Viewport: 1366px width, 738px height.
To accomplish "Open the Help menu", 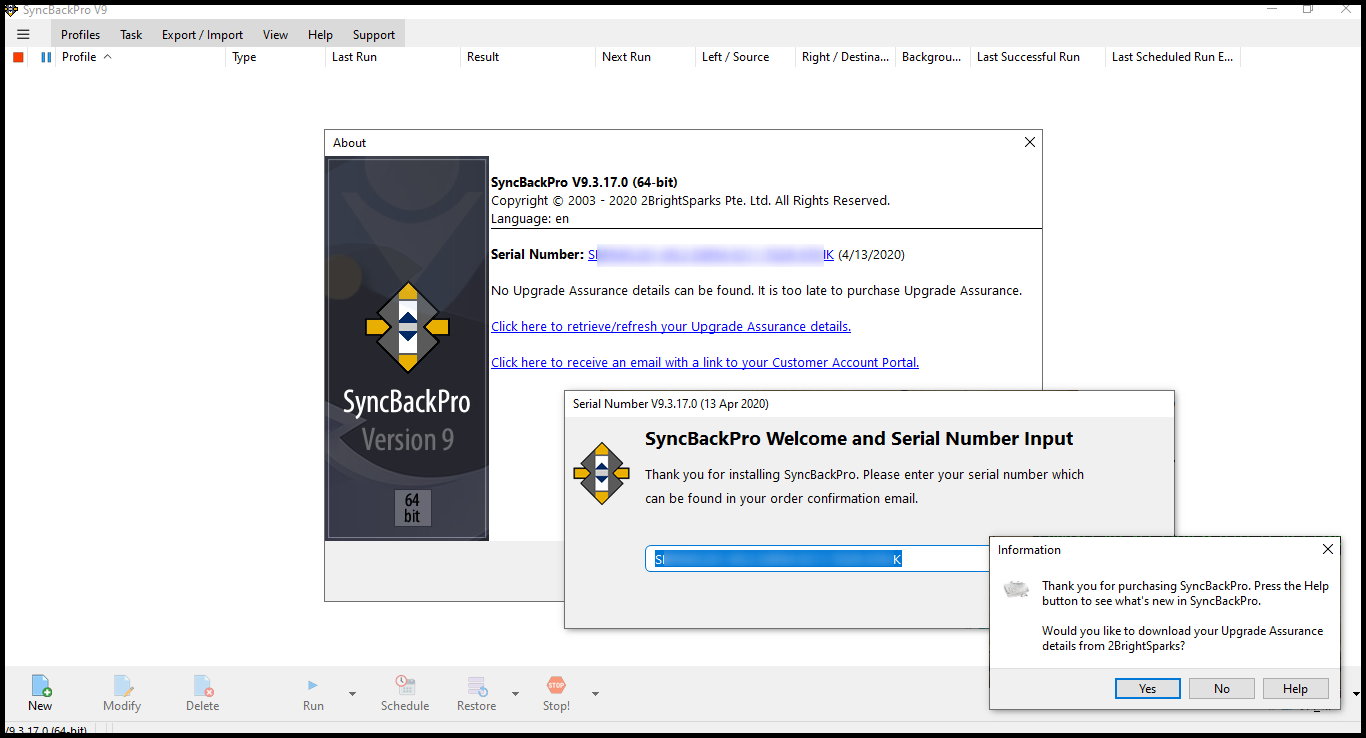I will click(320, 35).
